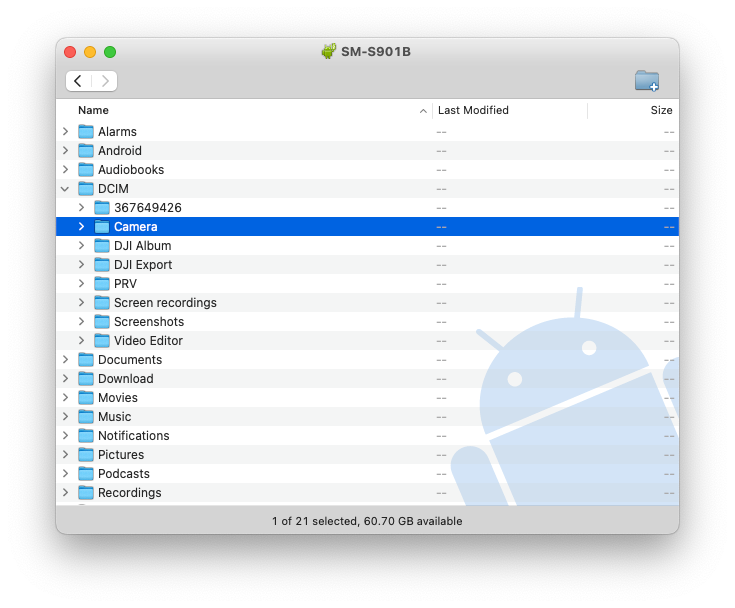Select the Camera folder name
Screen dimensions: 735x608
point(135,226)
